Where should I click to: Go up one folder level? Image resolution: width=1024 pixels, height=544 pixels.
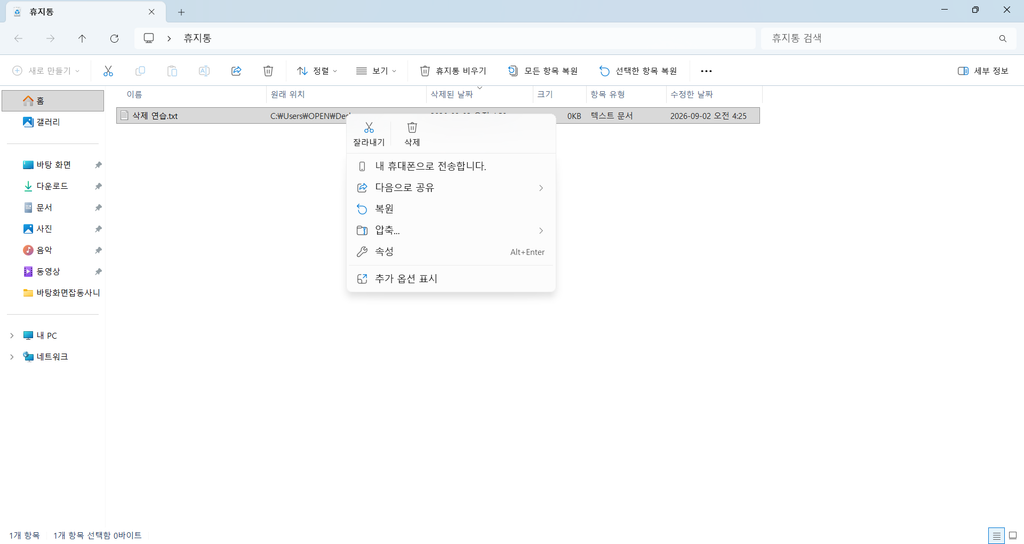(x=82, y=39)
